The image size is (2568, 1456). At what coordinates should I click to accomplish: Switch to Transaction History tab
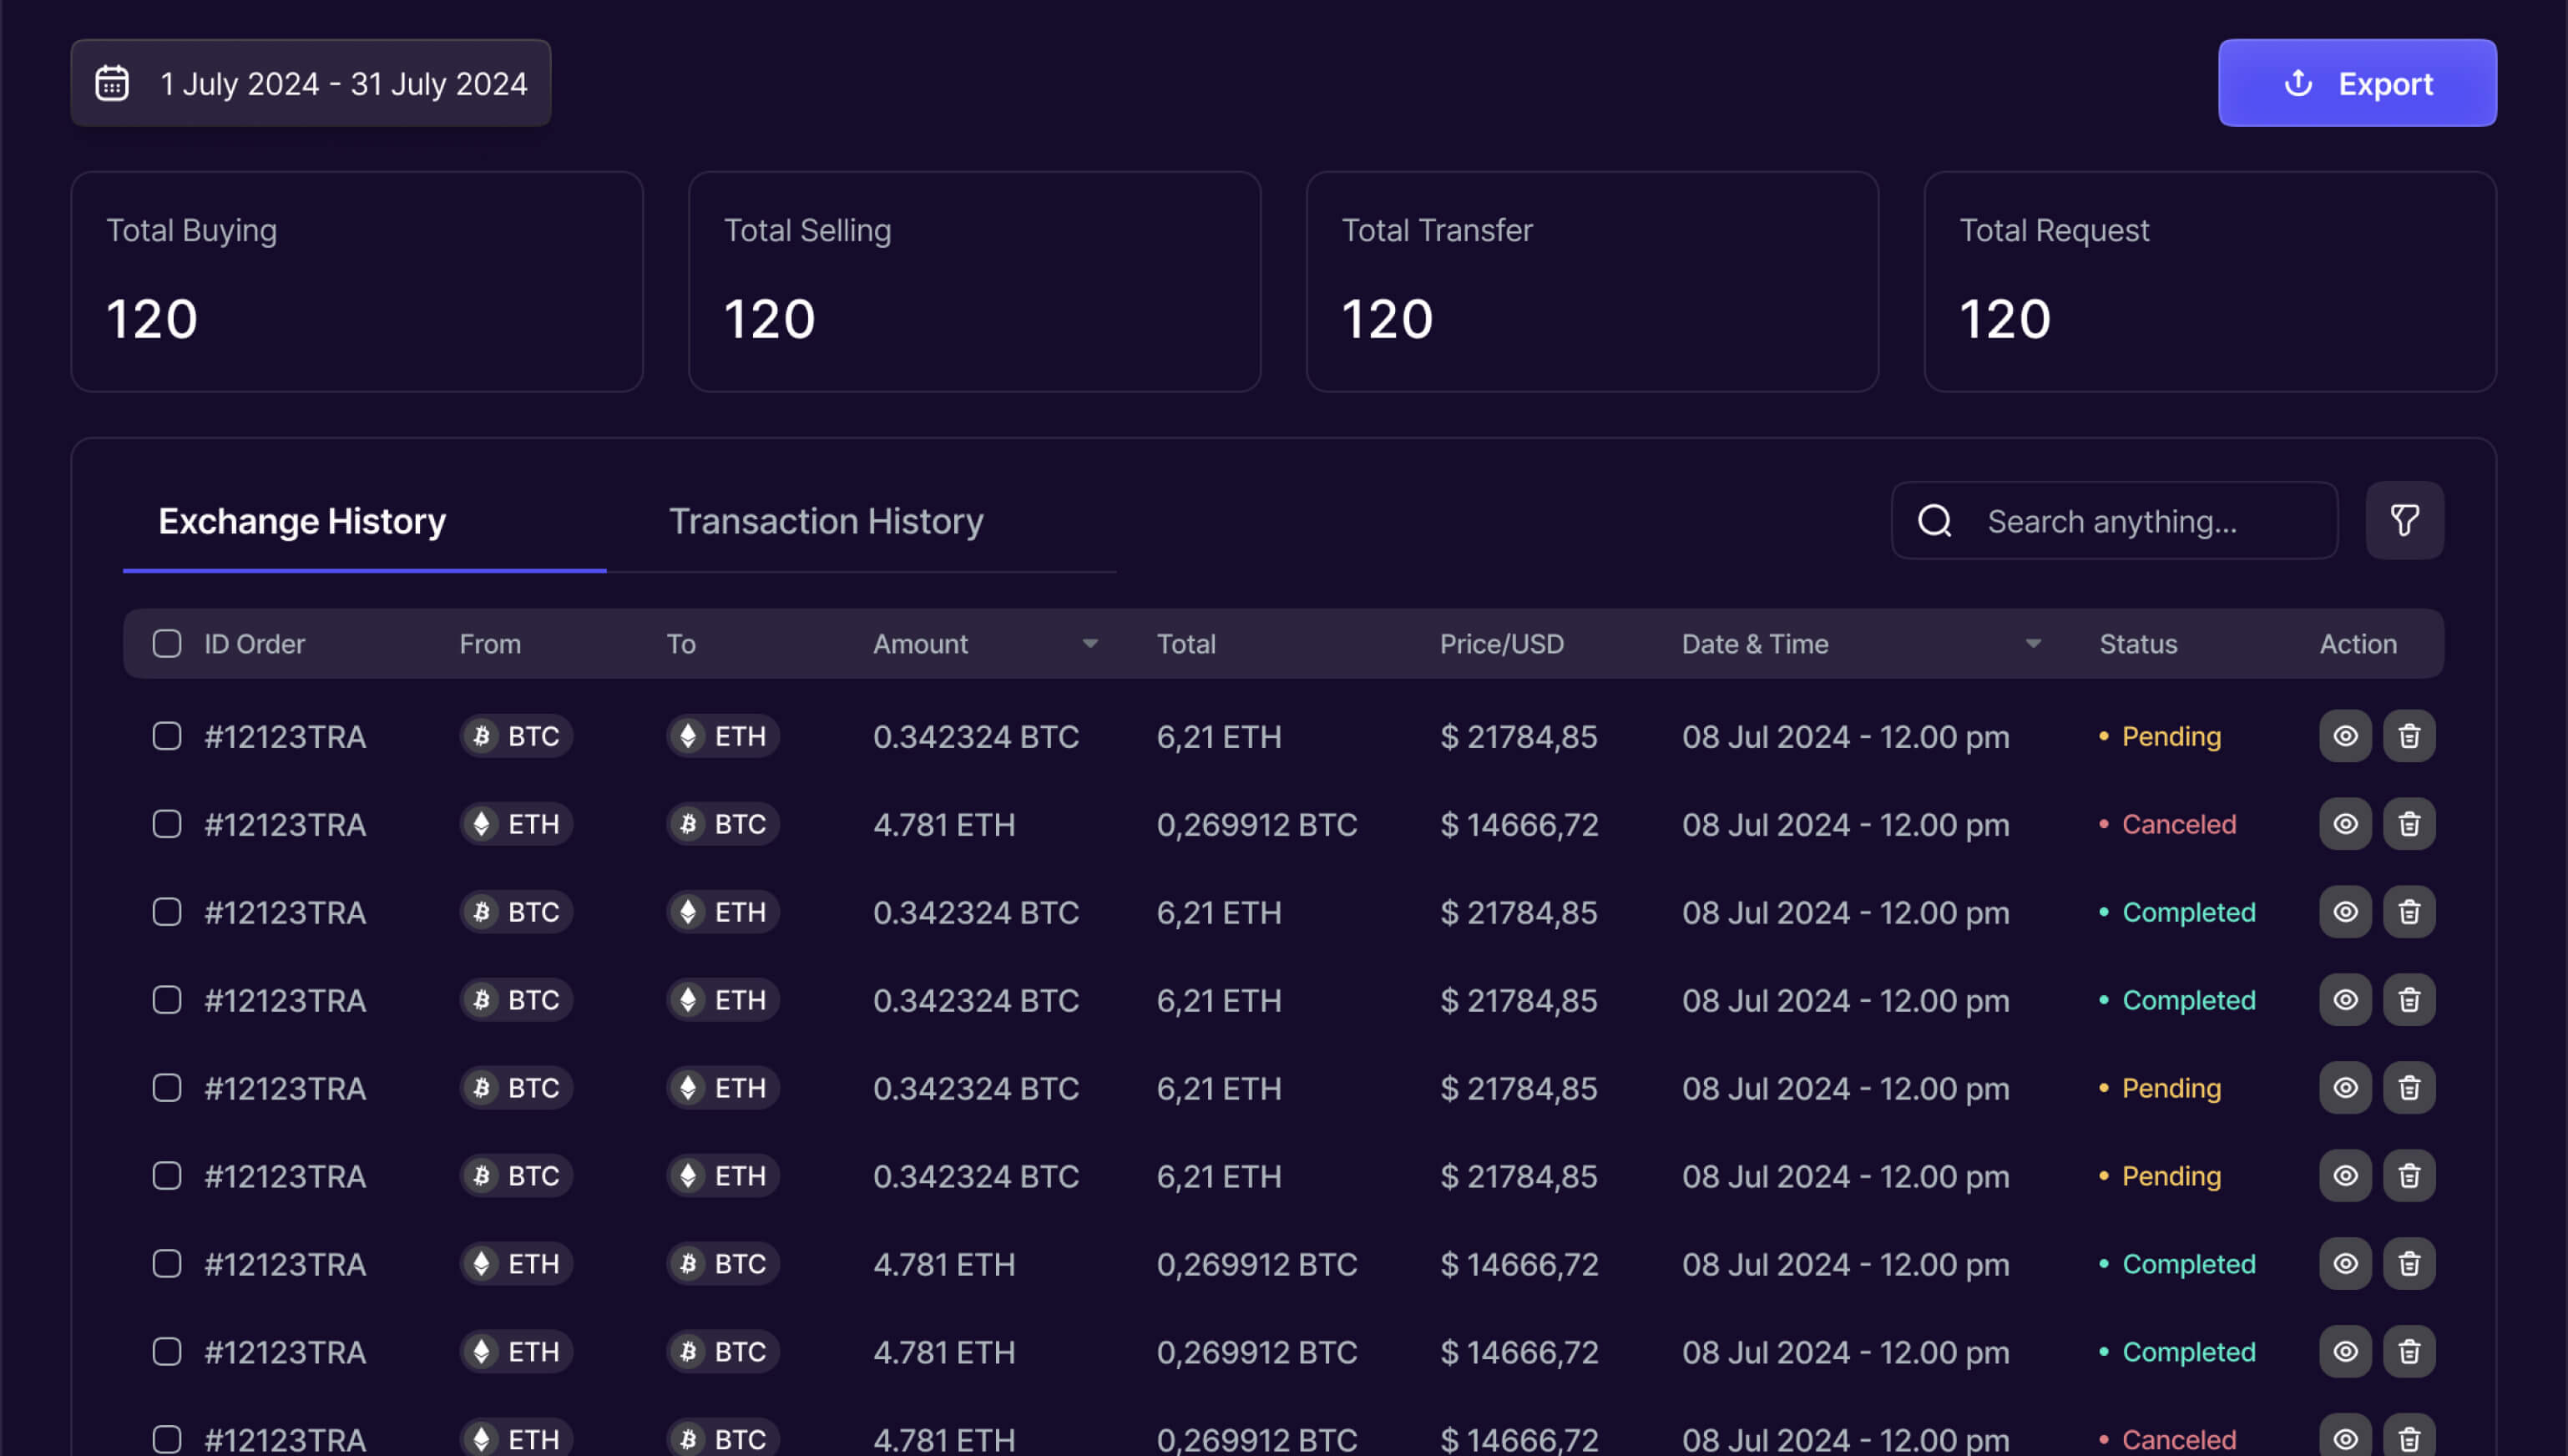coord(826,521)
